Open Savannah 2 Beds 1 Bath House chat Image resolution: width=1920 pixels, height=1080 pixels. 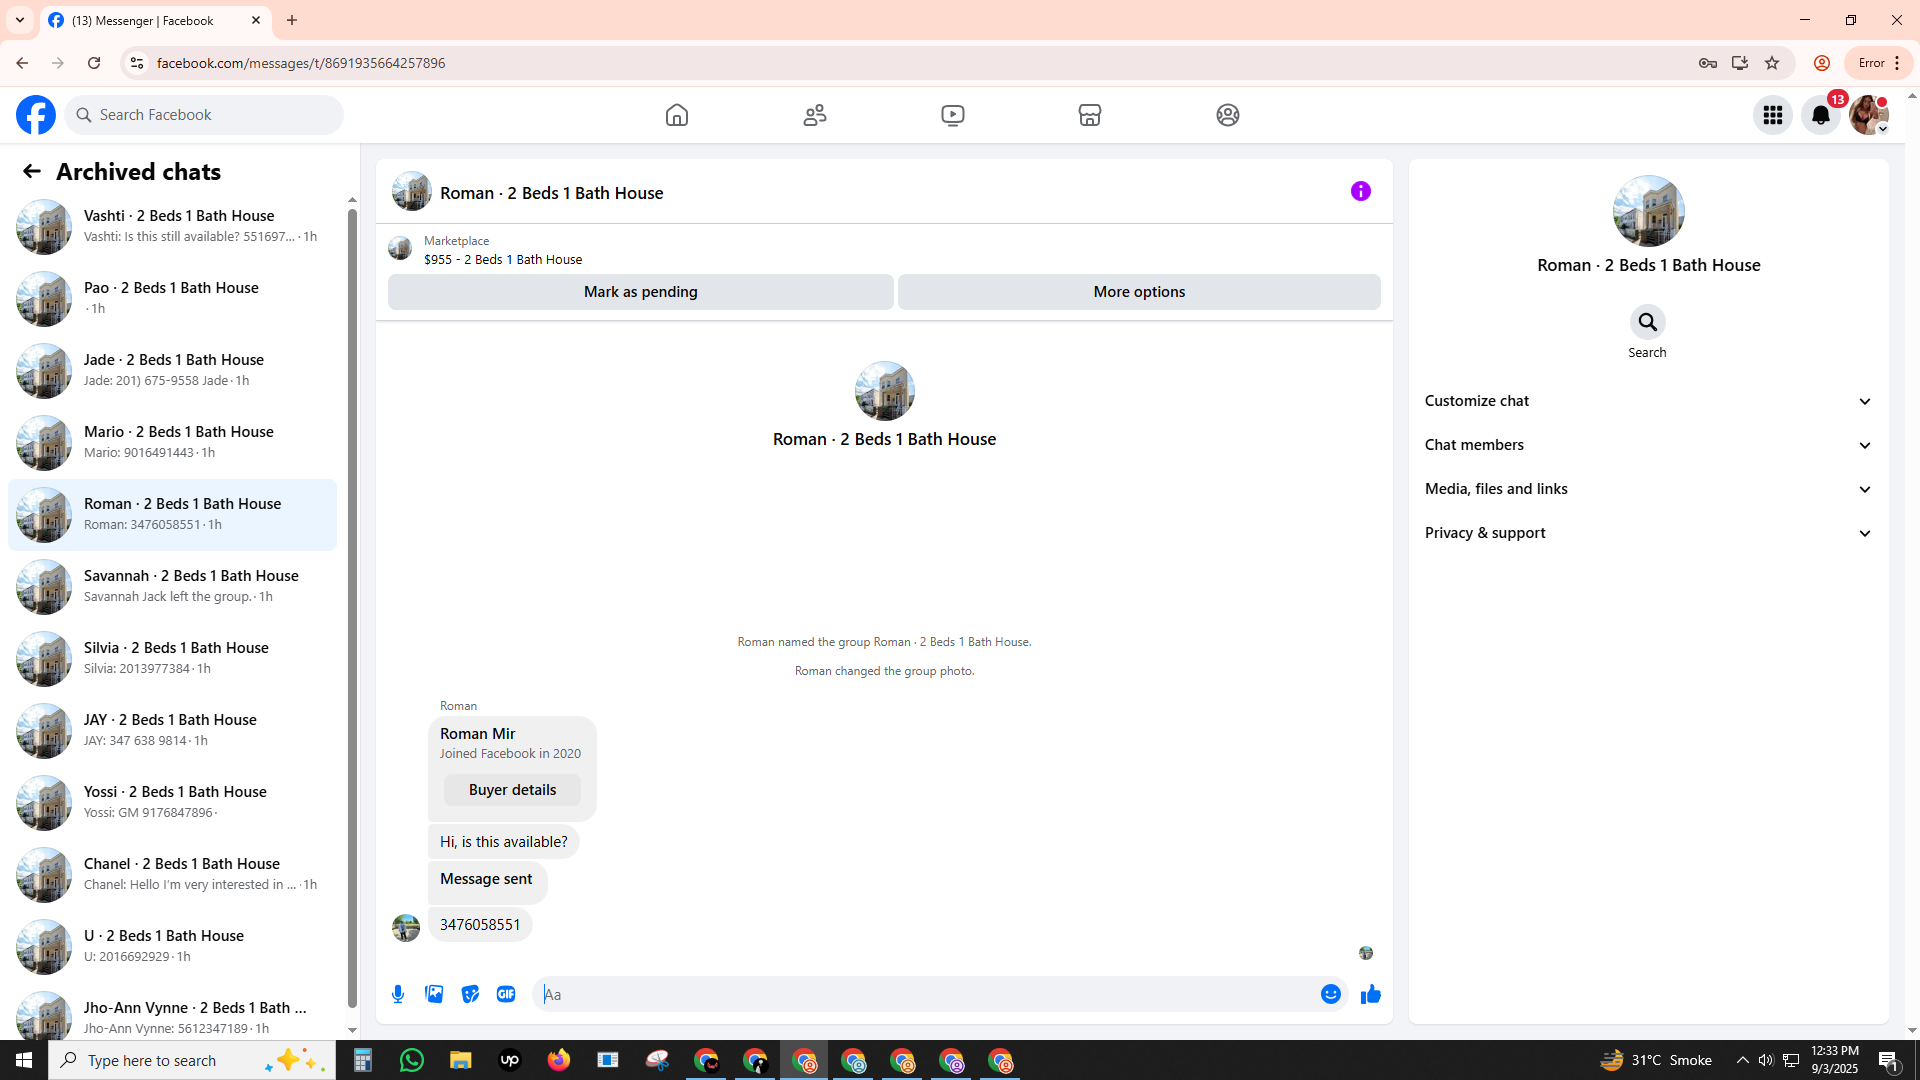click(172, 586)
